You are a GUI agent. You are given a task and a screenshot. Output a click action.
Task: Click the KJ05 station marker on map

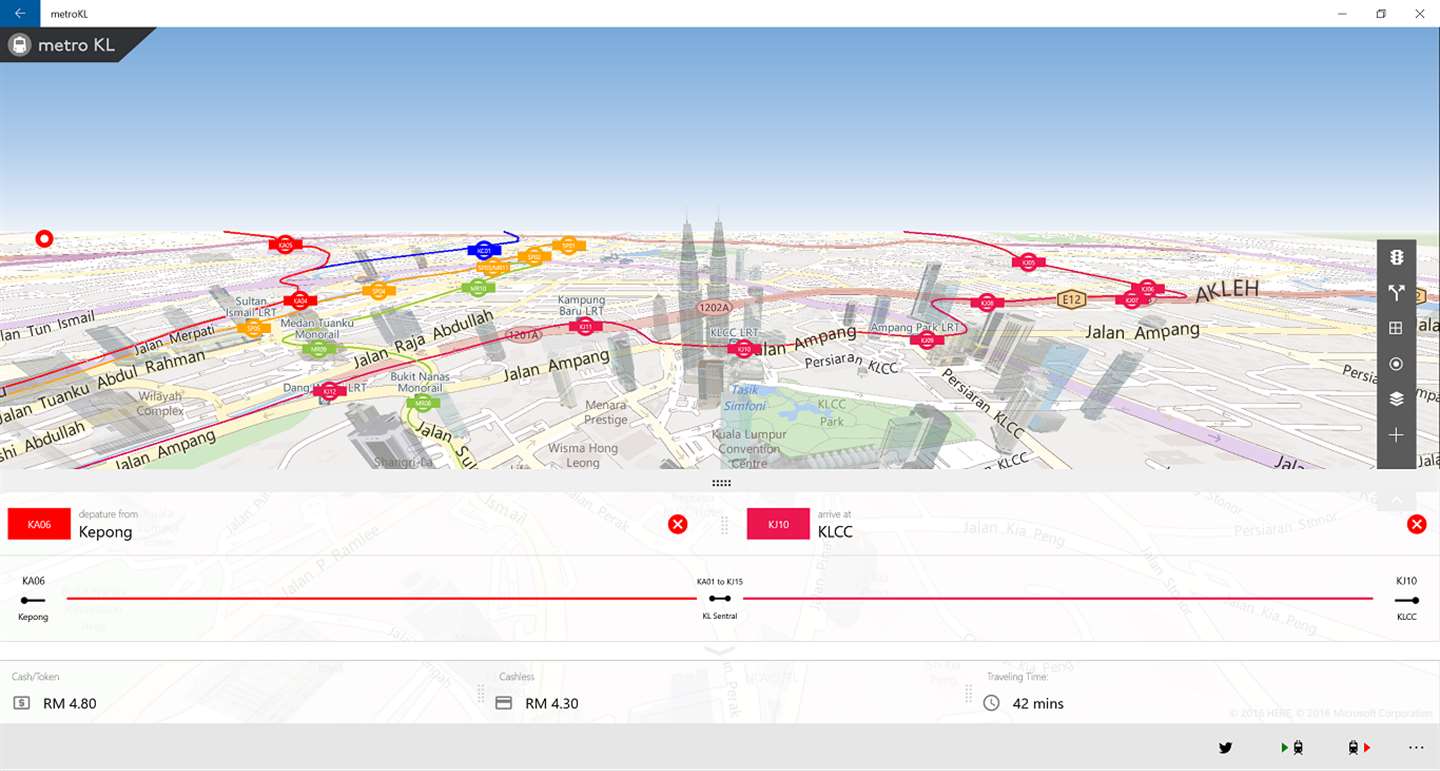pyautogui.click(x=1028, y=262)
